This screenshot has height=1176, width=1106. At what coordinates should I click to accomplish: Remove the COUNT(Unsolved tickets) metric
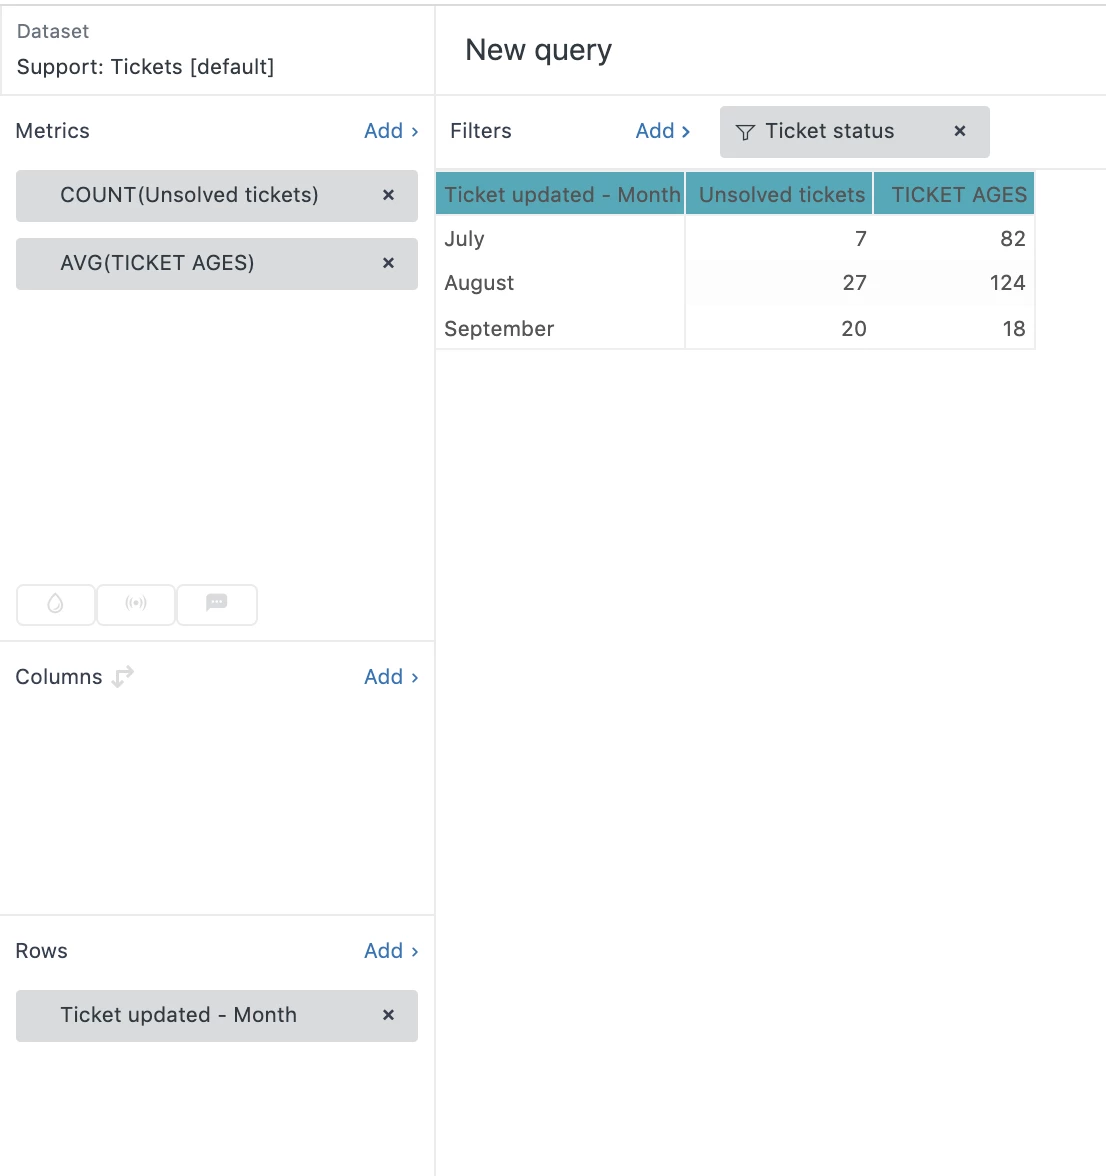click(388, 195)
